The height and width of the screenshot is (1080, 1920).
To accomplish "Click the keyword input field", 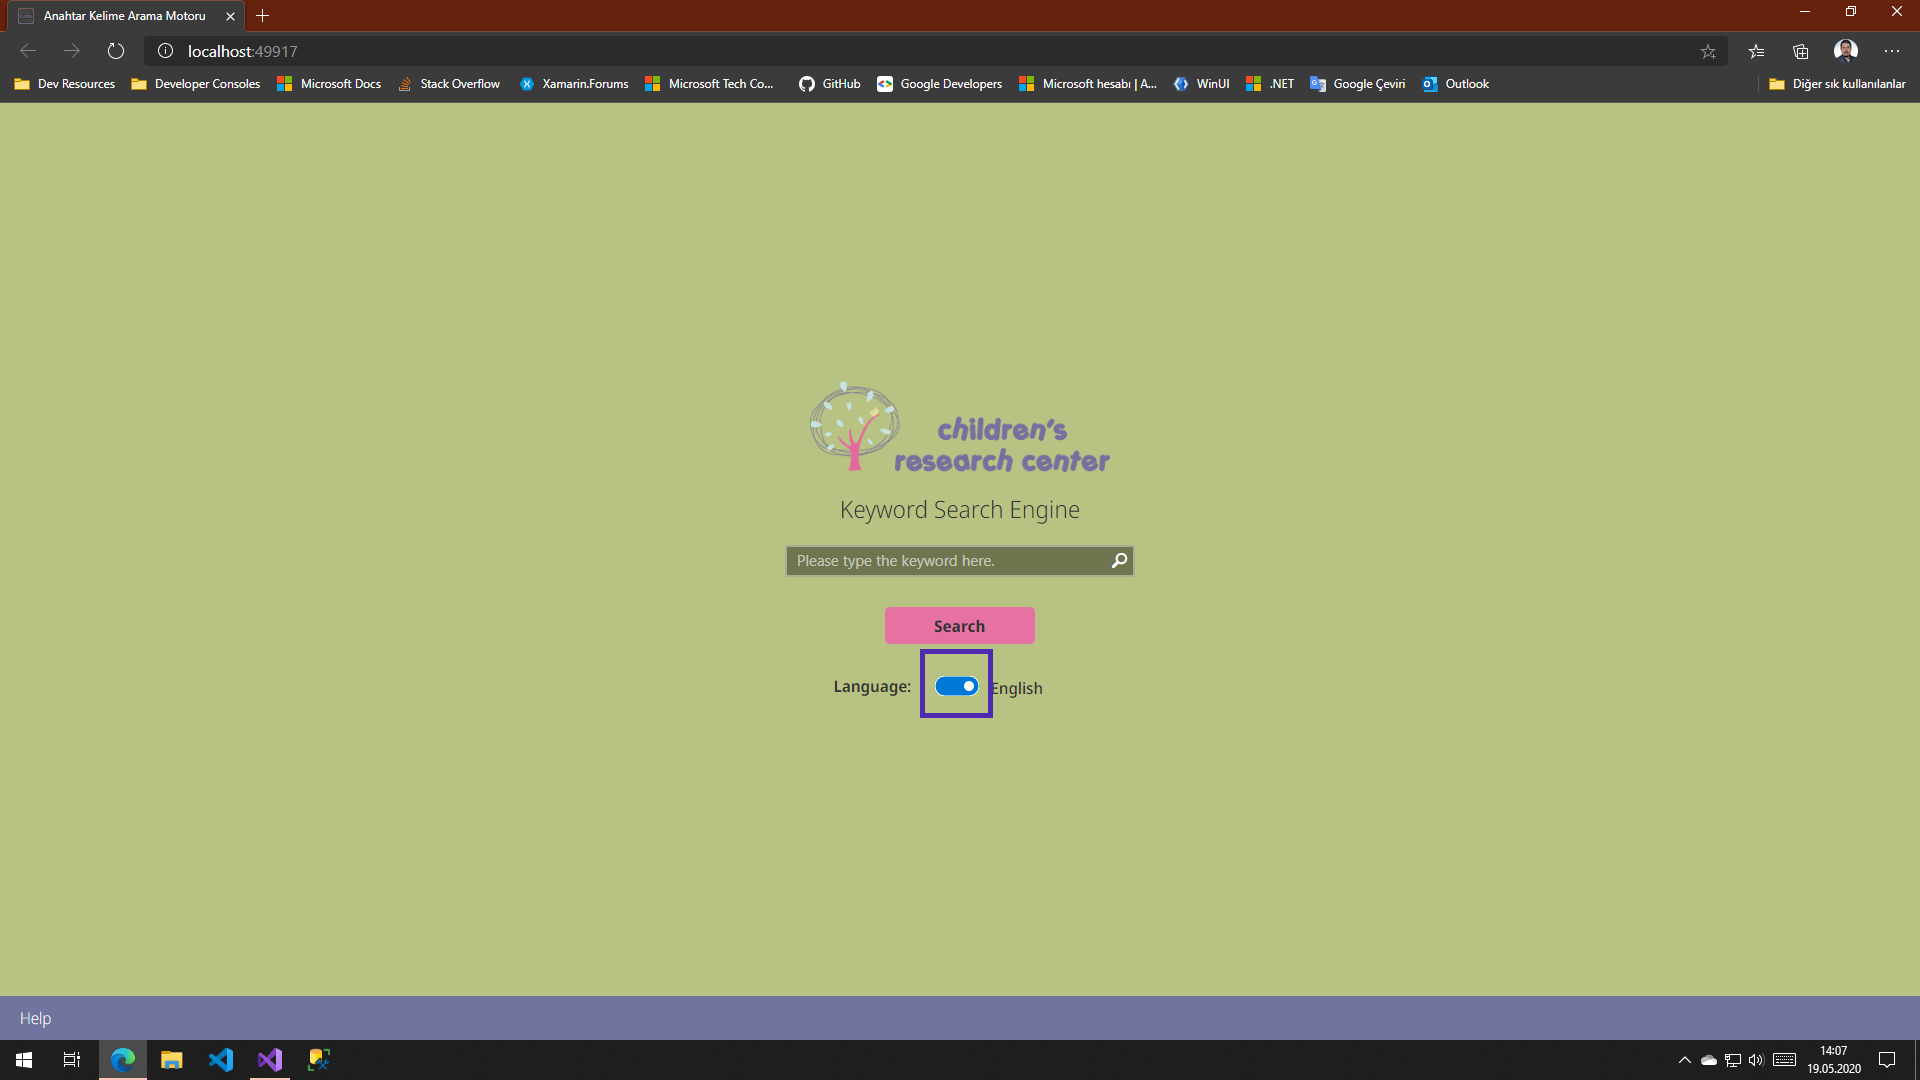I will [x=945, y=561].
